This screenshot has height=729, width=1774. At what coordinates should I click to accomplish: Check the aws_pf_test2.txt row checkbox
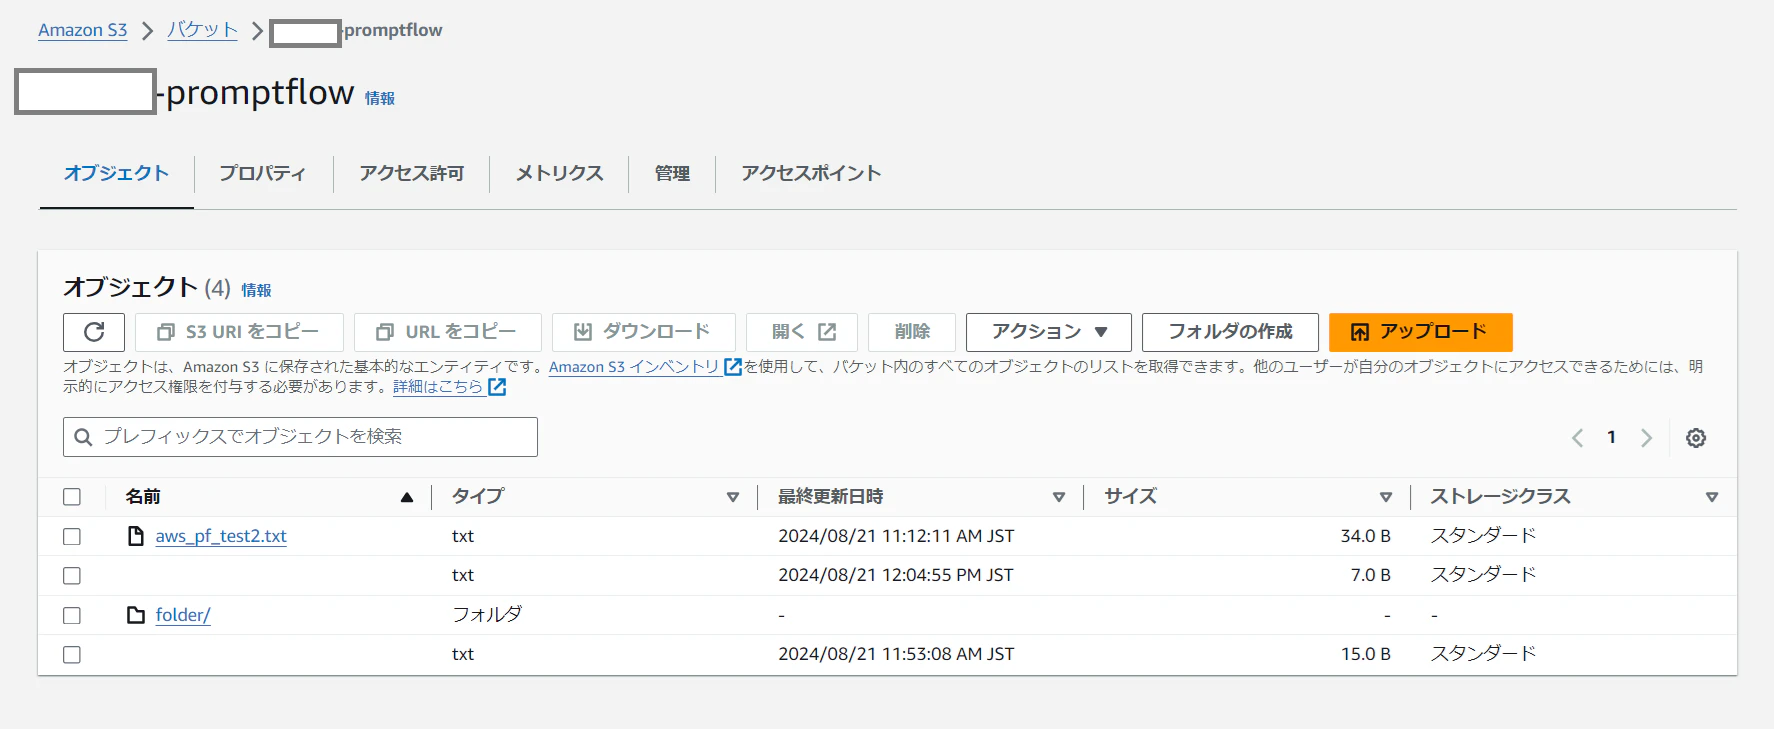(72, 537)
